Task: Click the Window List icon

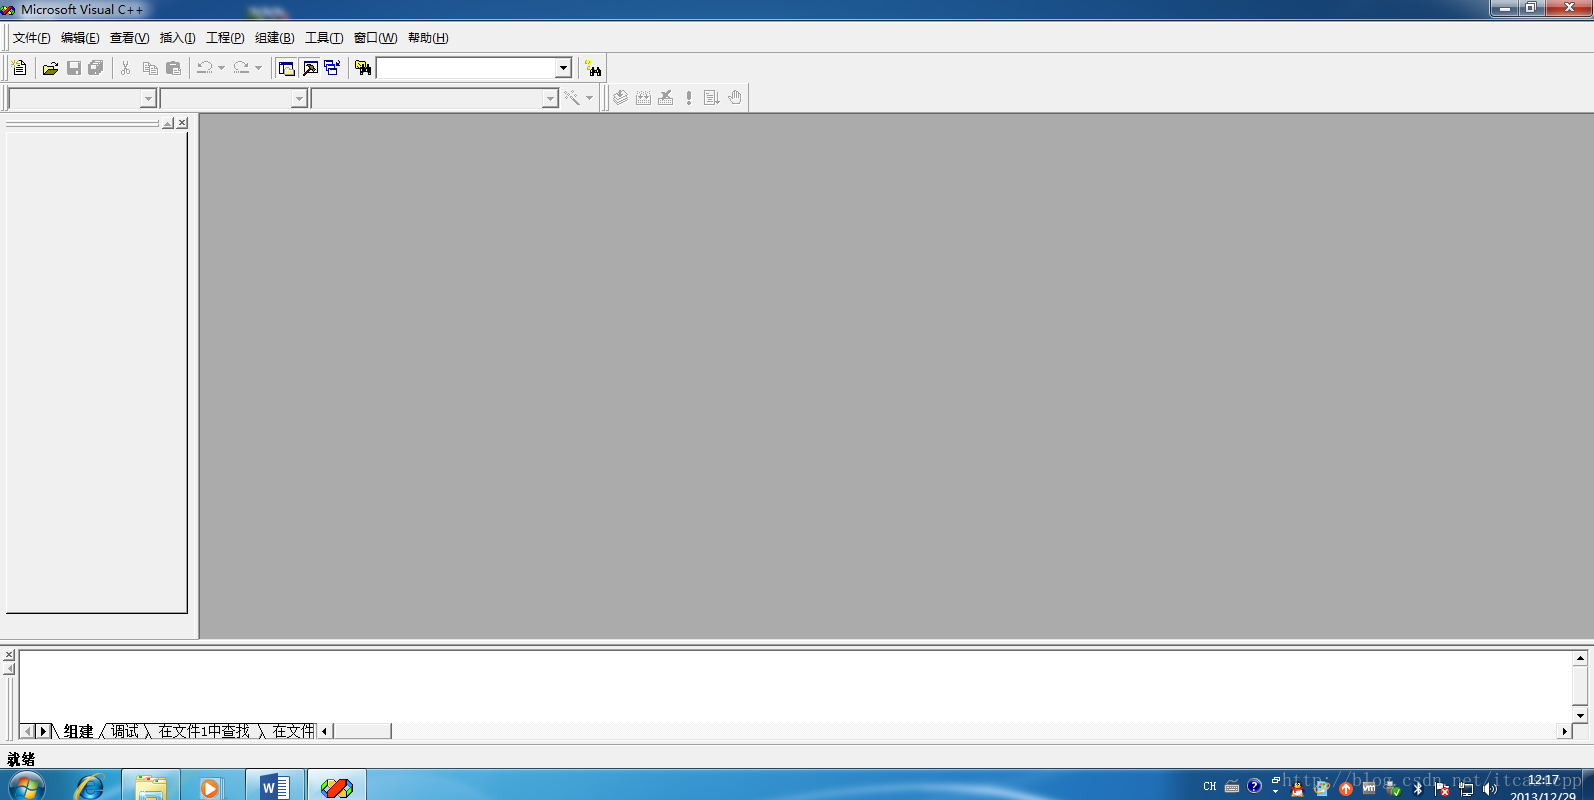Action: tap(332, 68)
